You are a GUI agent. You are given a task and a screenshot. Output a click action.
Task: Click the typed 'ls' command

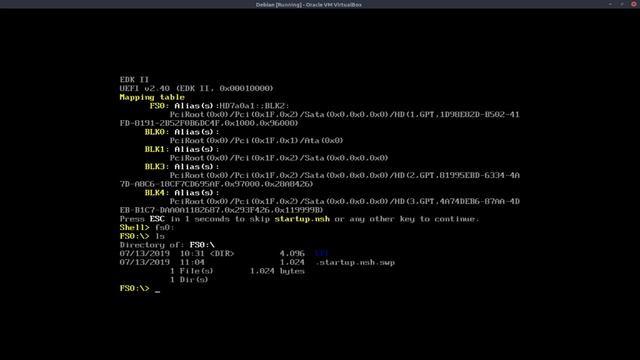click(160, 236)
